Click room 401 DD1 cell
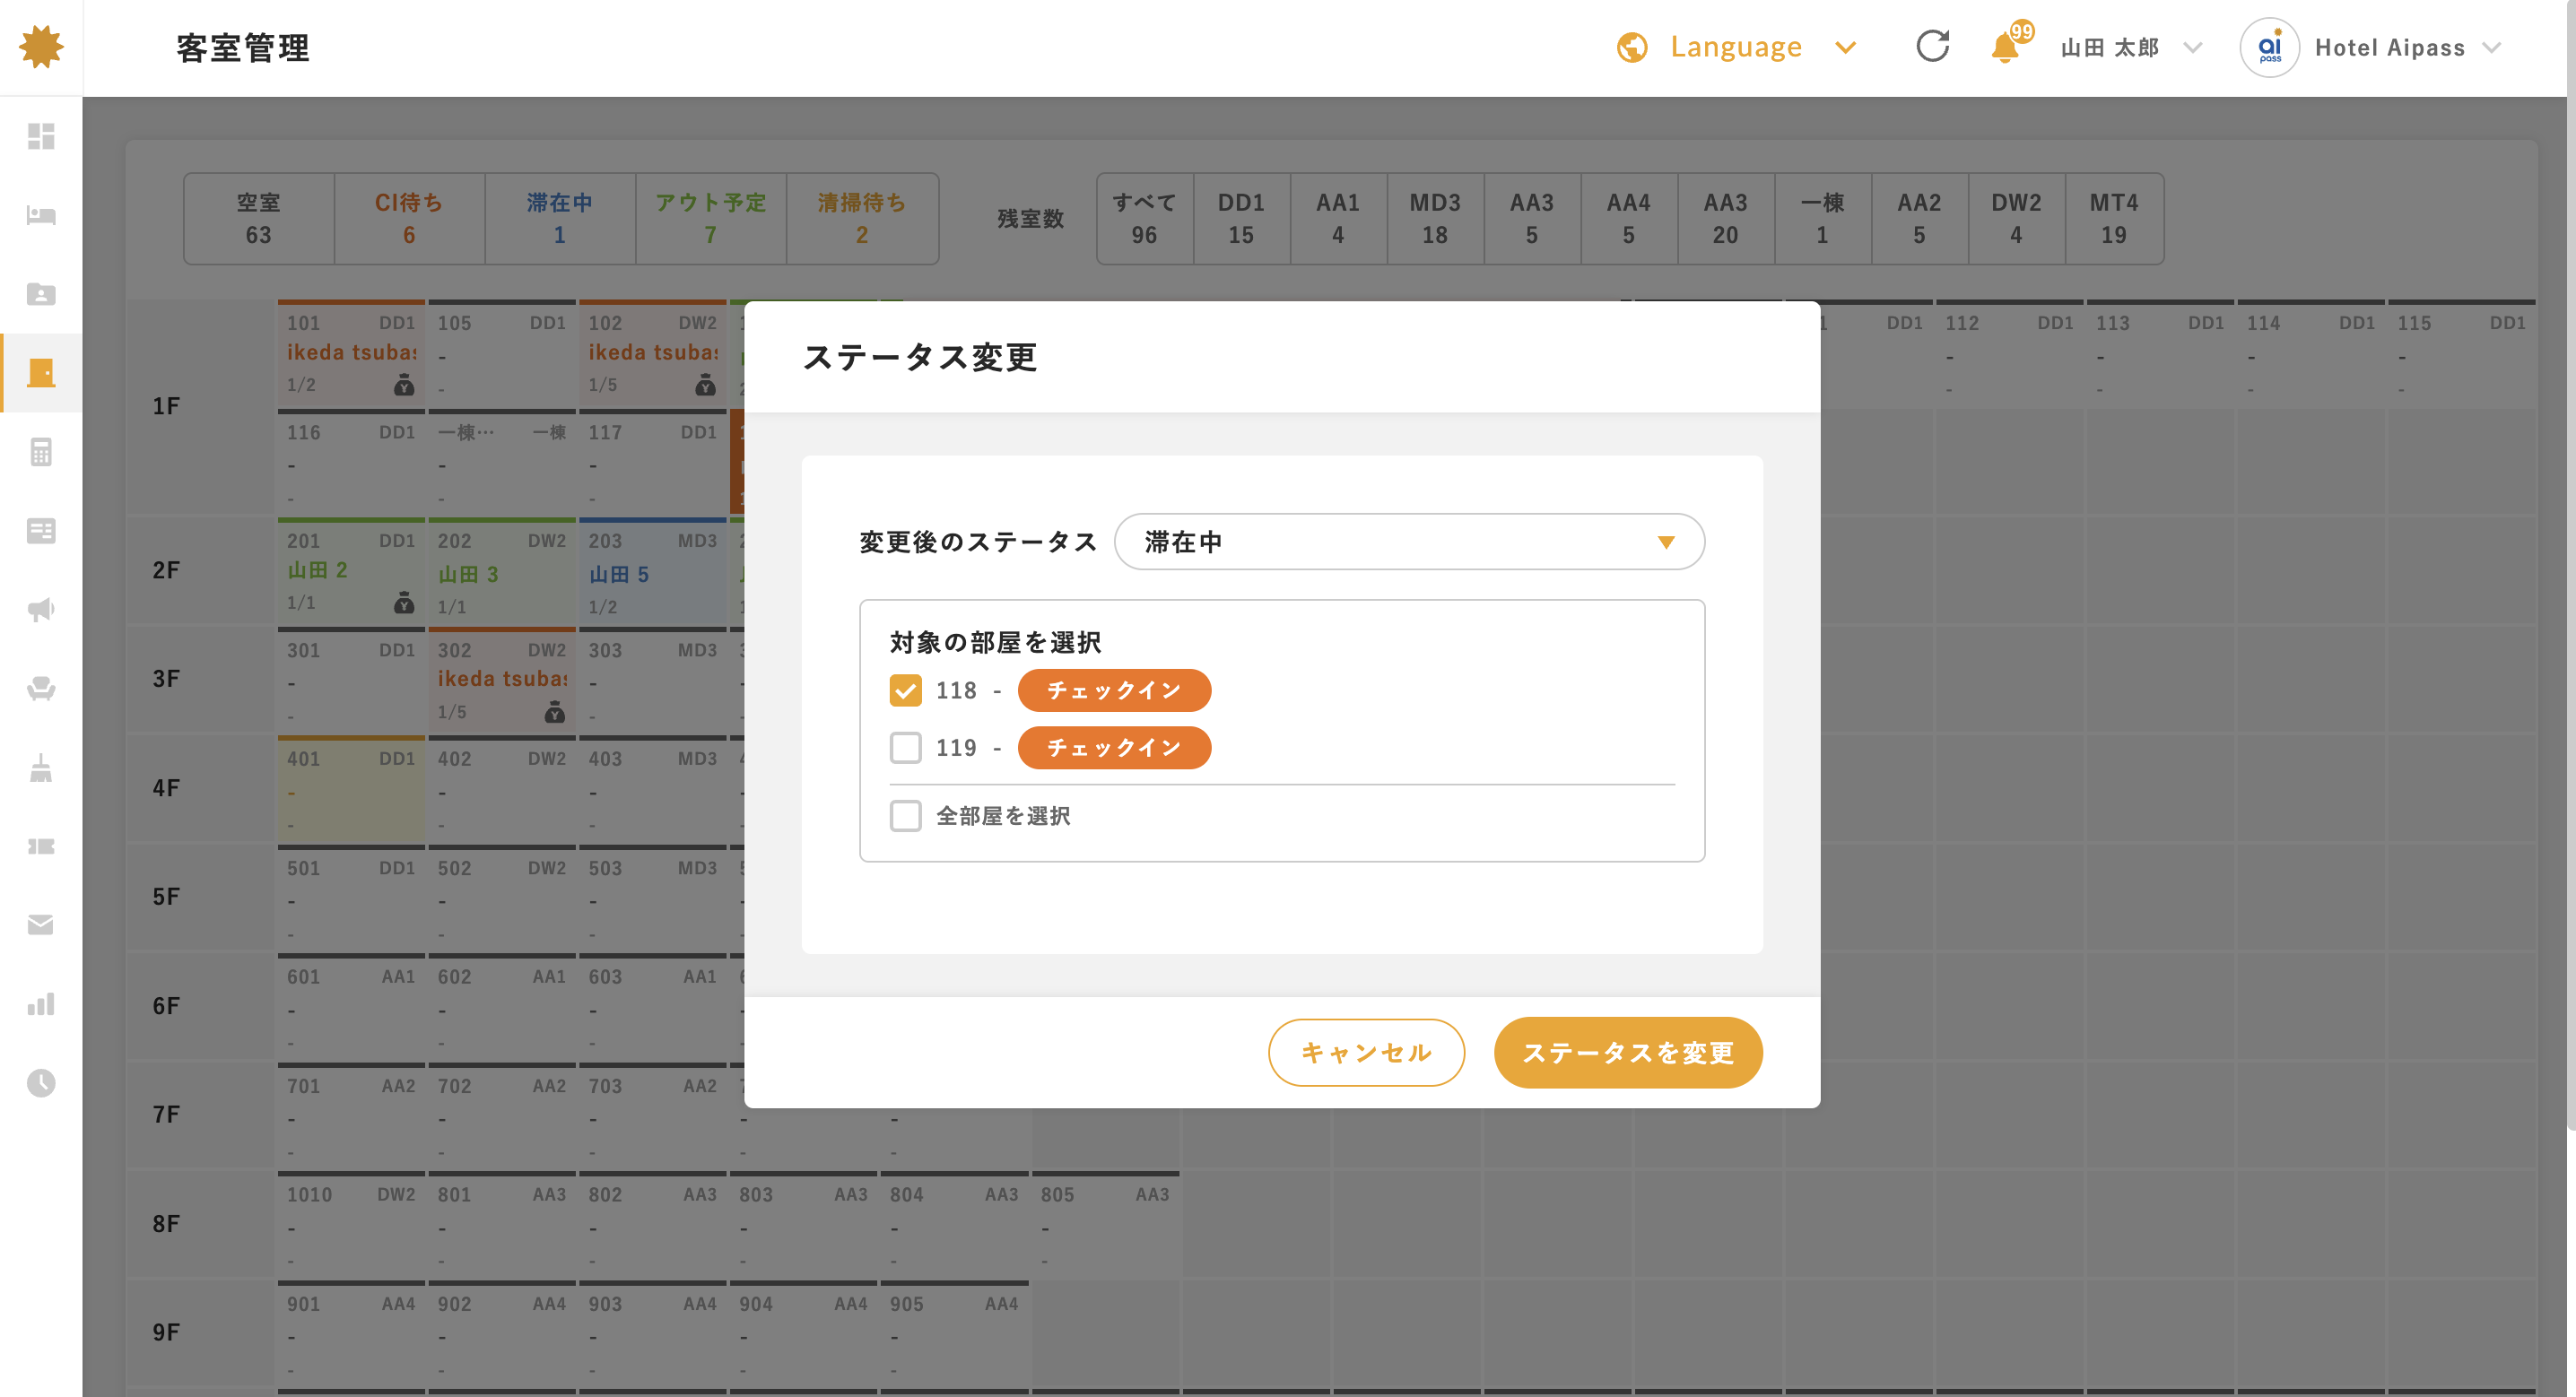This screenshot has height=1397, width=2576. coord(351,790)
